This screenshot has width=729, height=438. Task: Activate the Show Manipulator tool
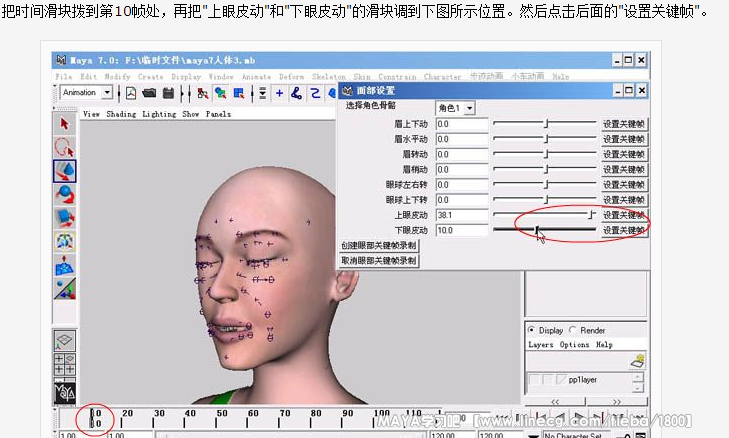[x=65, y=289]
